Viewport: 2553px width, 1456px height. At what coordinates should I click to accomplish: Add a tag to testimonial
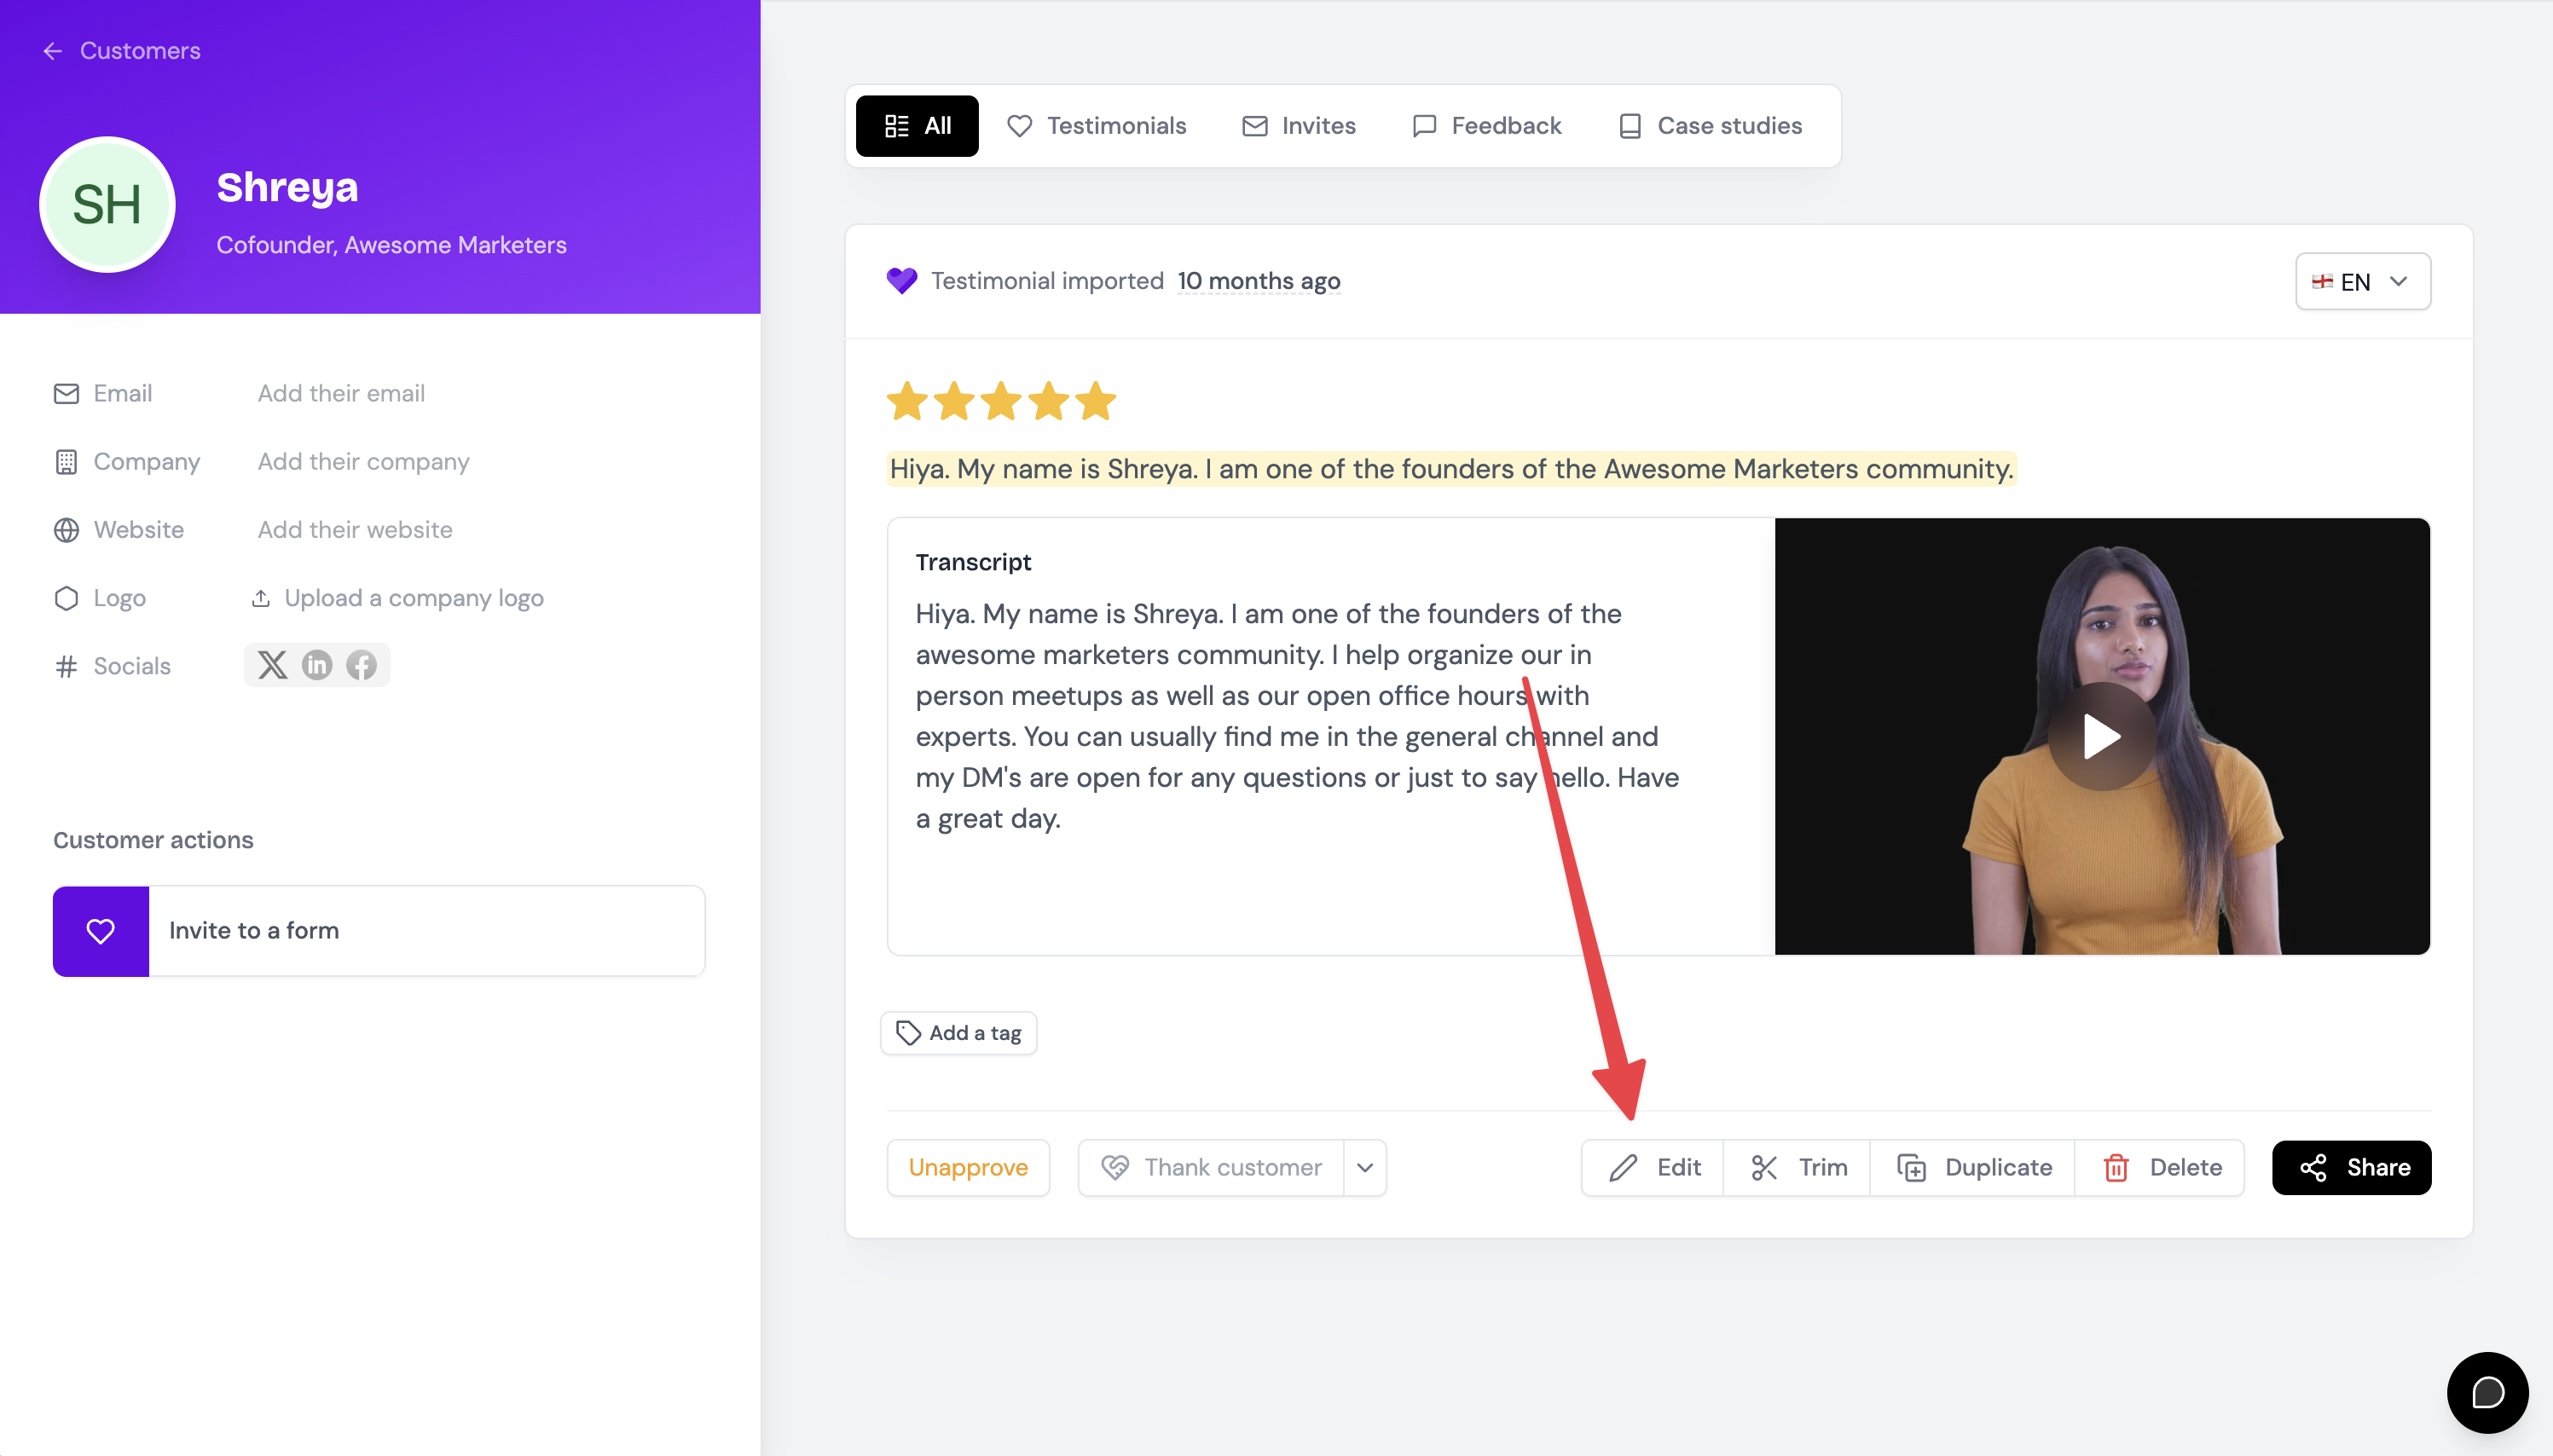click(x=958, y=1033)
